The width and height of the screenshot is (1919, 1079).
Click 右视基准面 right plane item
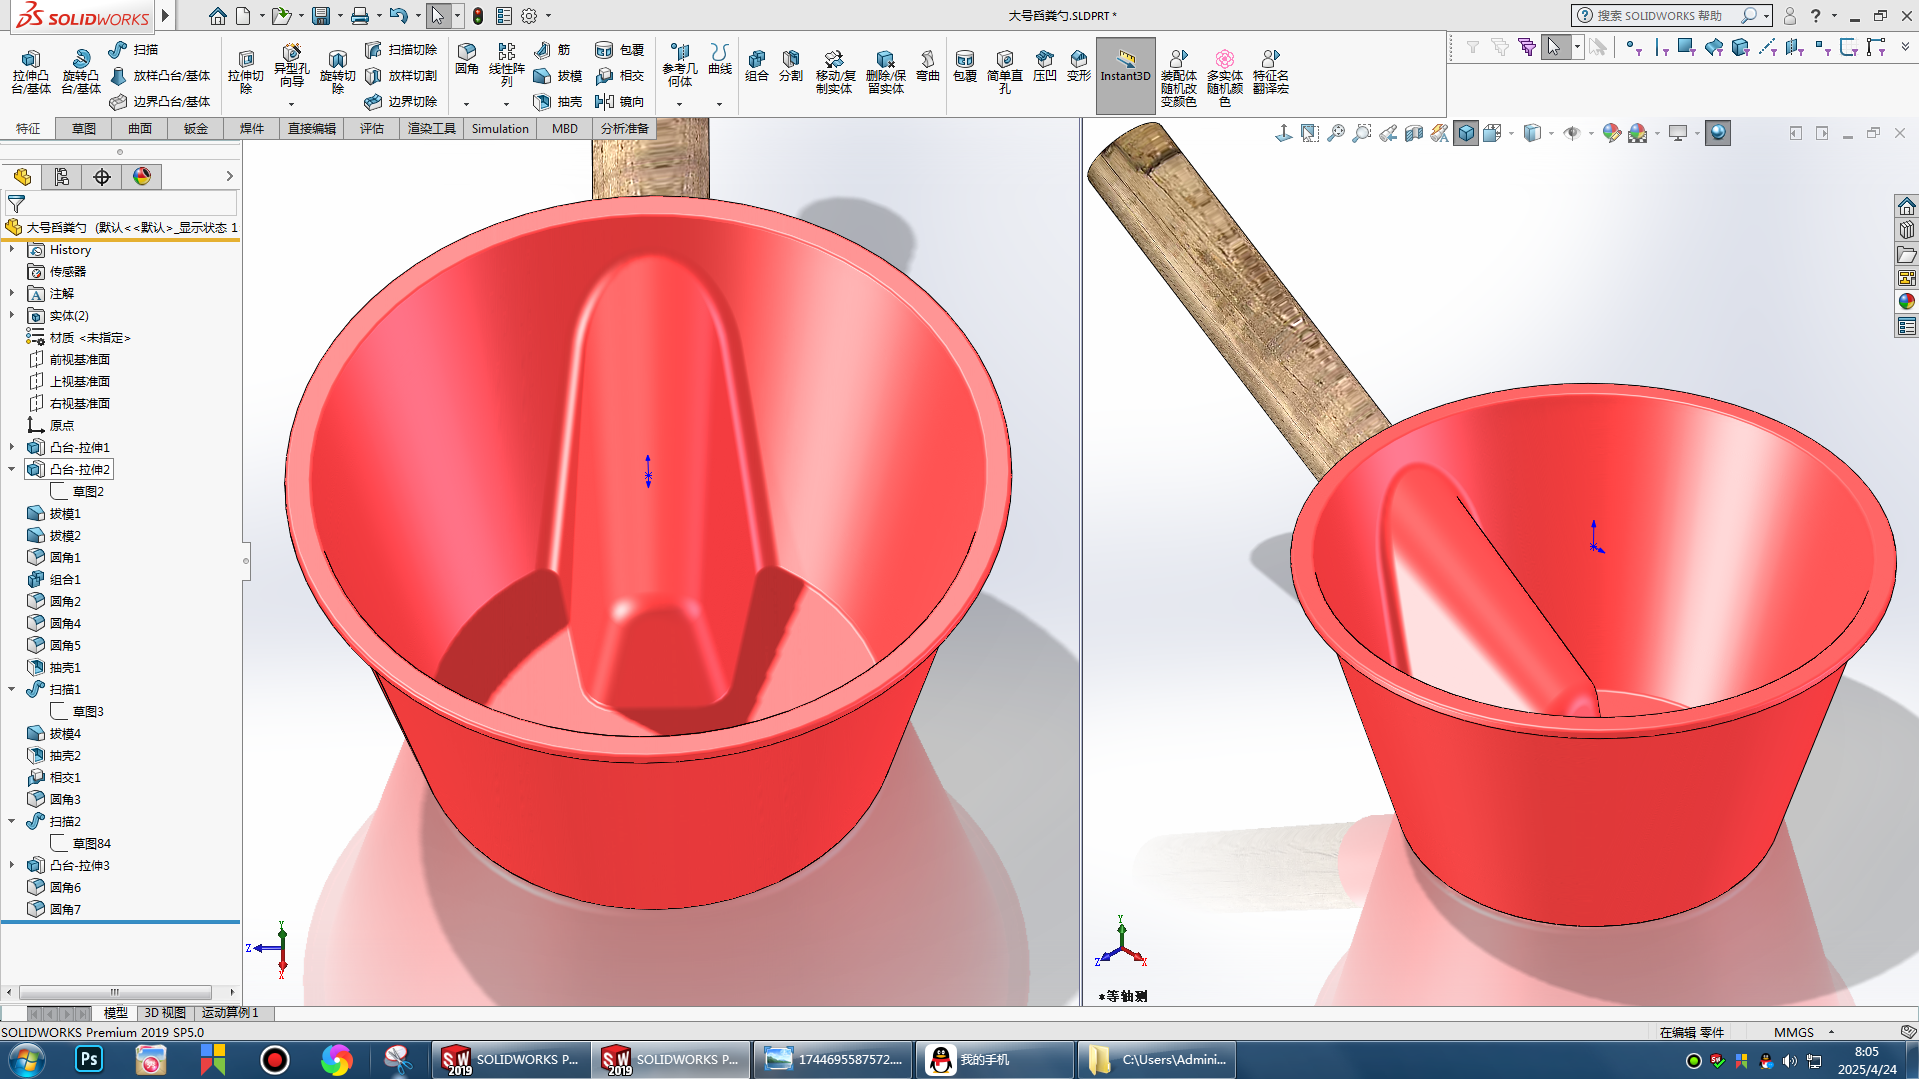pyautogui.click(x=79, y=404)
